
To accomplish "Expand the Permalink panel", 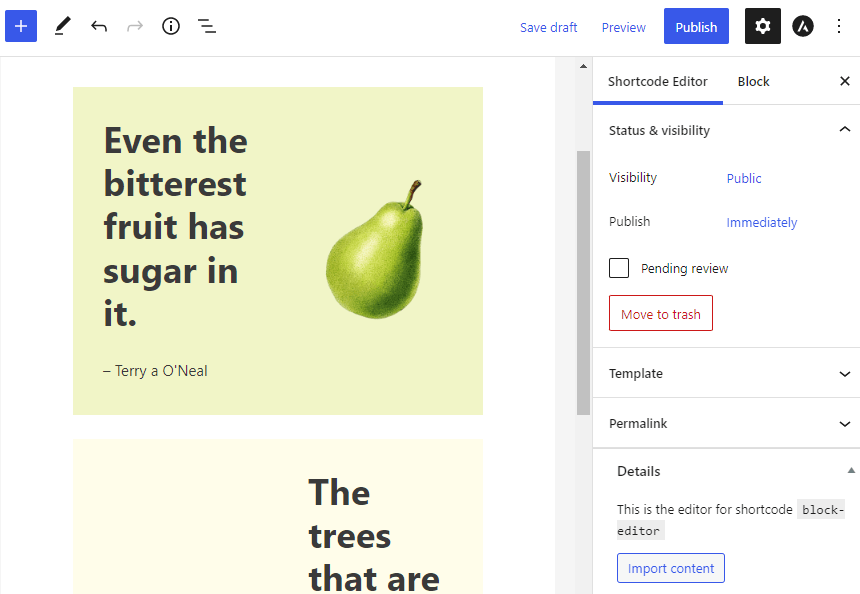I will coord(726,423).
